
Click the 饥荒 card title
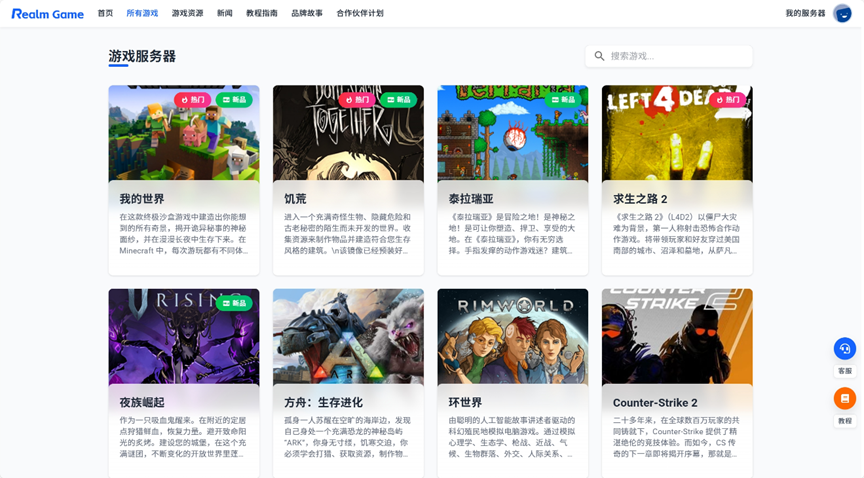pyautogui.click(x=295, y=199)
